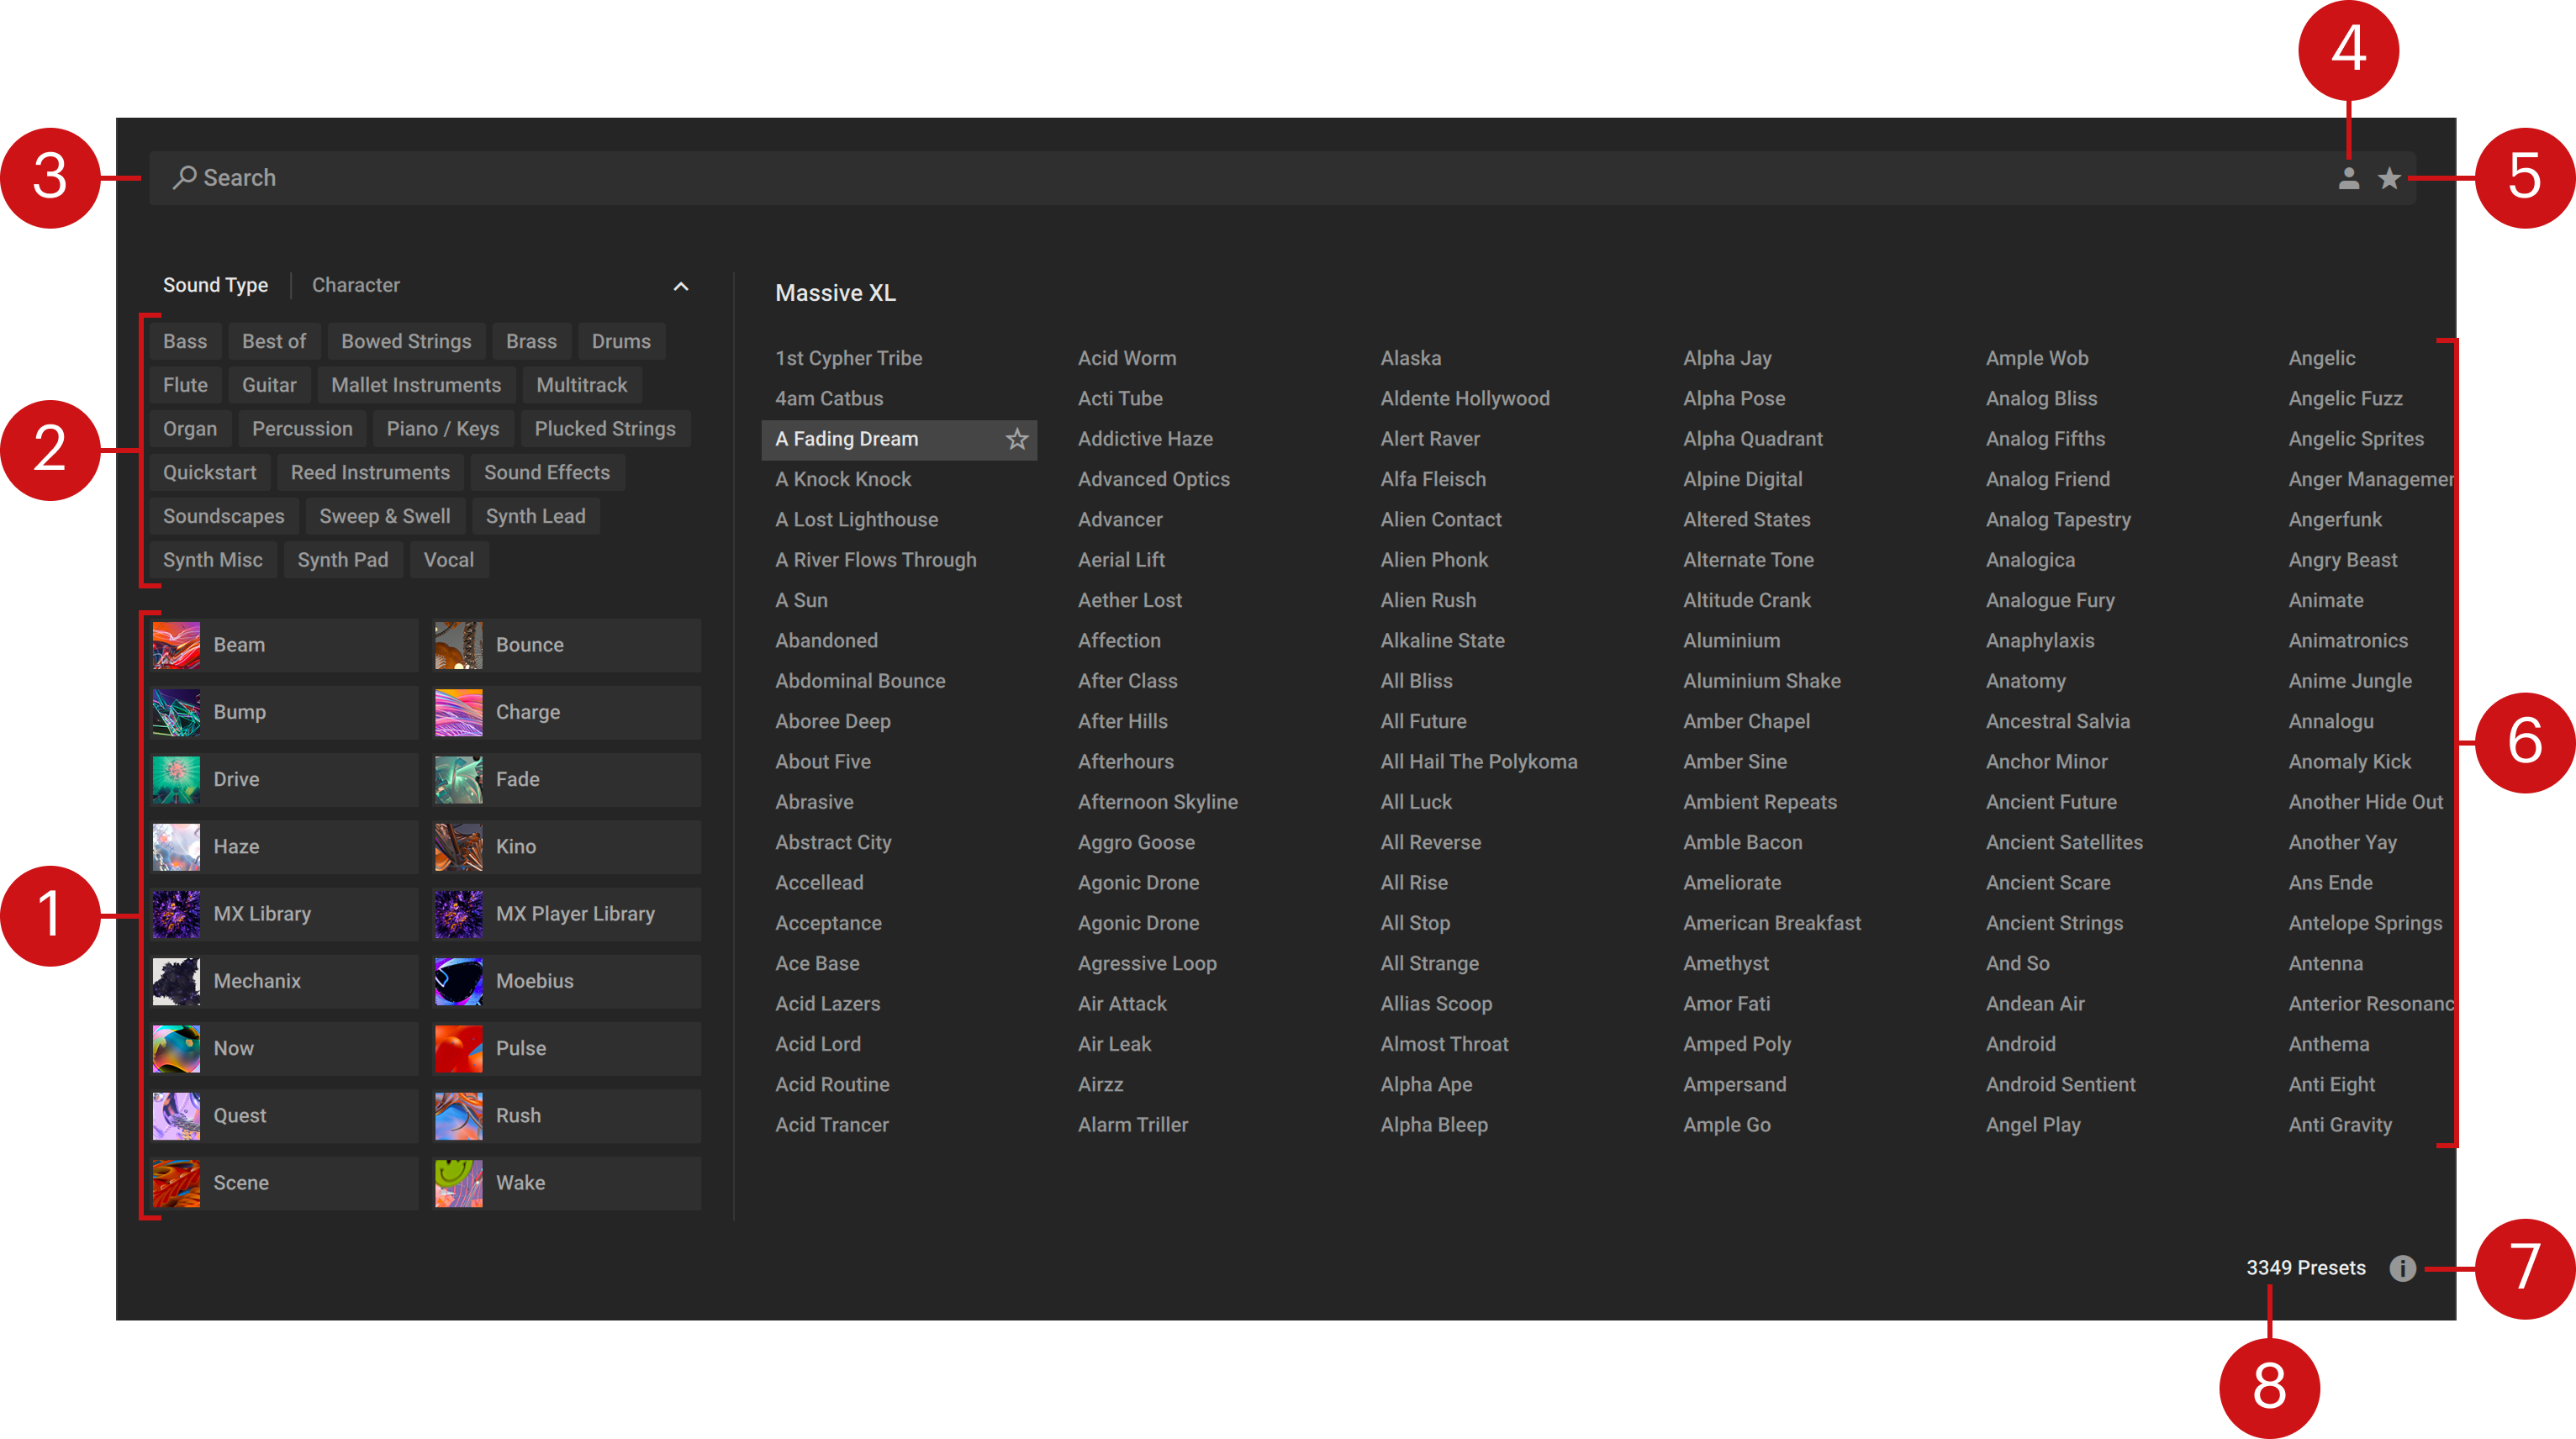Click the search magnifier icon
This screenshot has height=1439, width=2576.
(184, 178)
